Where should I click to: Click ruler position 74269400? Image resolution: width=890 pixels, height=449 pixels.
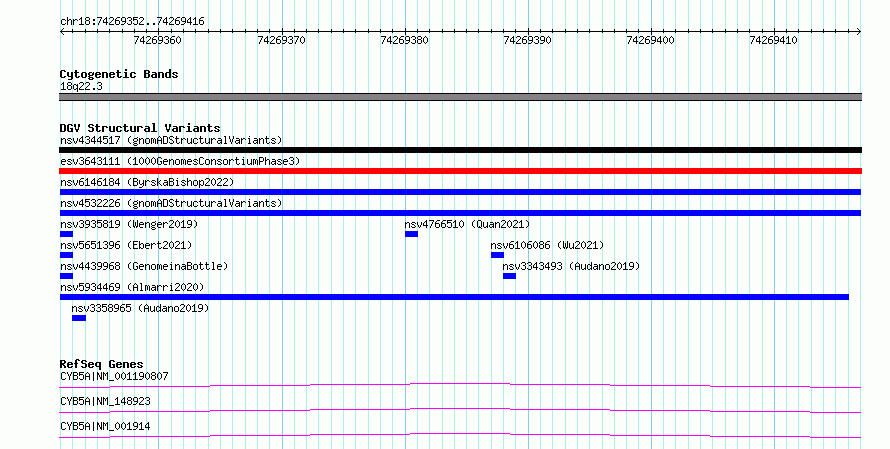tap(650, 40)
